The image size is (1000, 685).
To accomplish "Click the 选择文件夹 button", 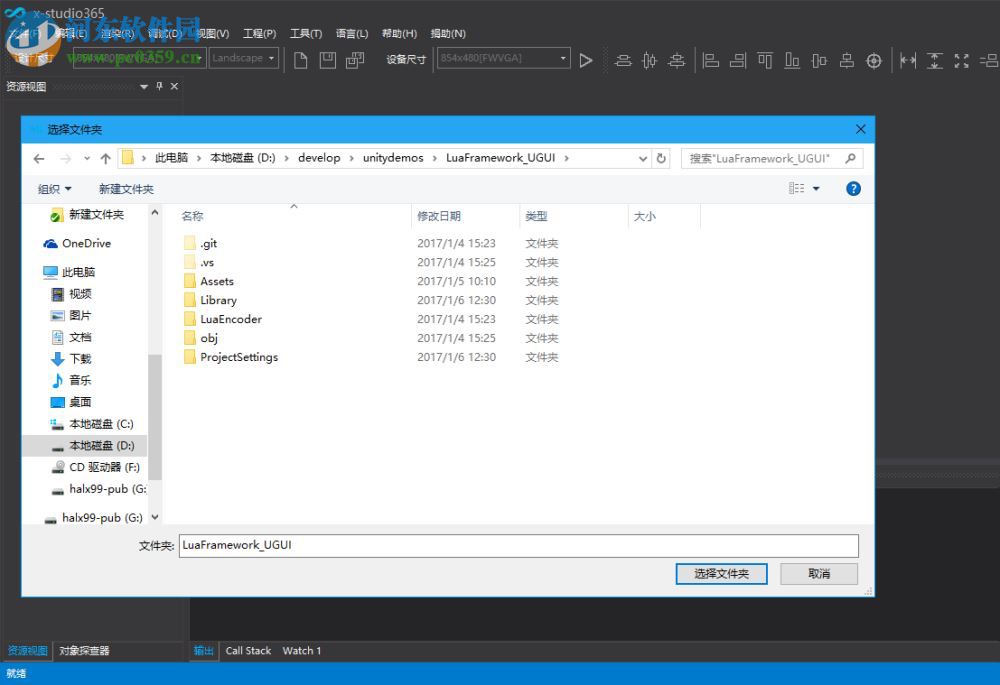I will tap(721, 573).
